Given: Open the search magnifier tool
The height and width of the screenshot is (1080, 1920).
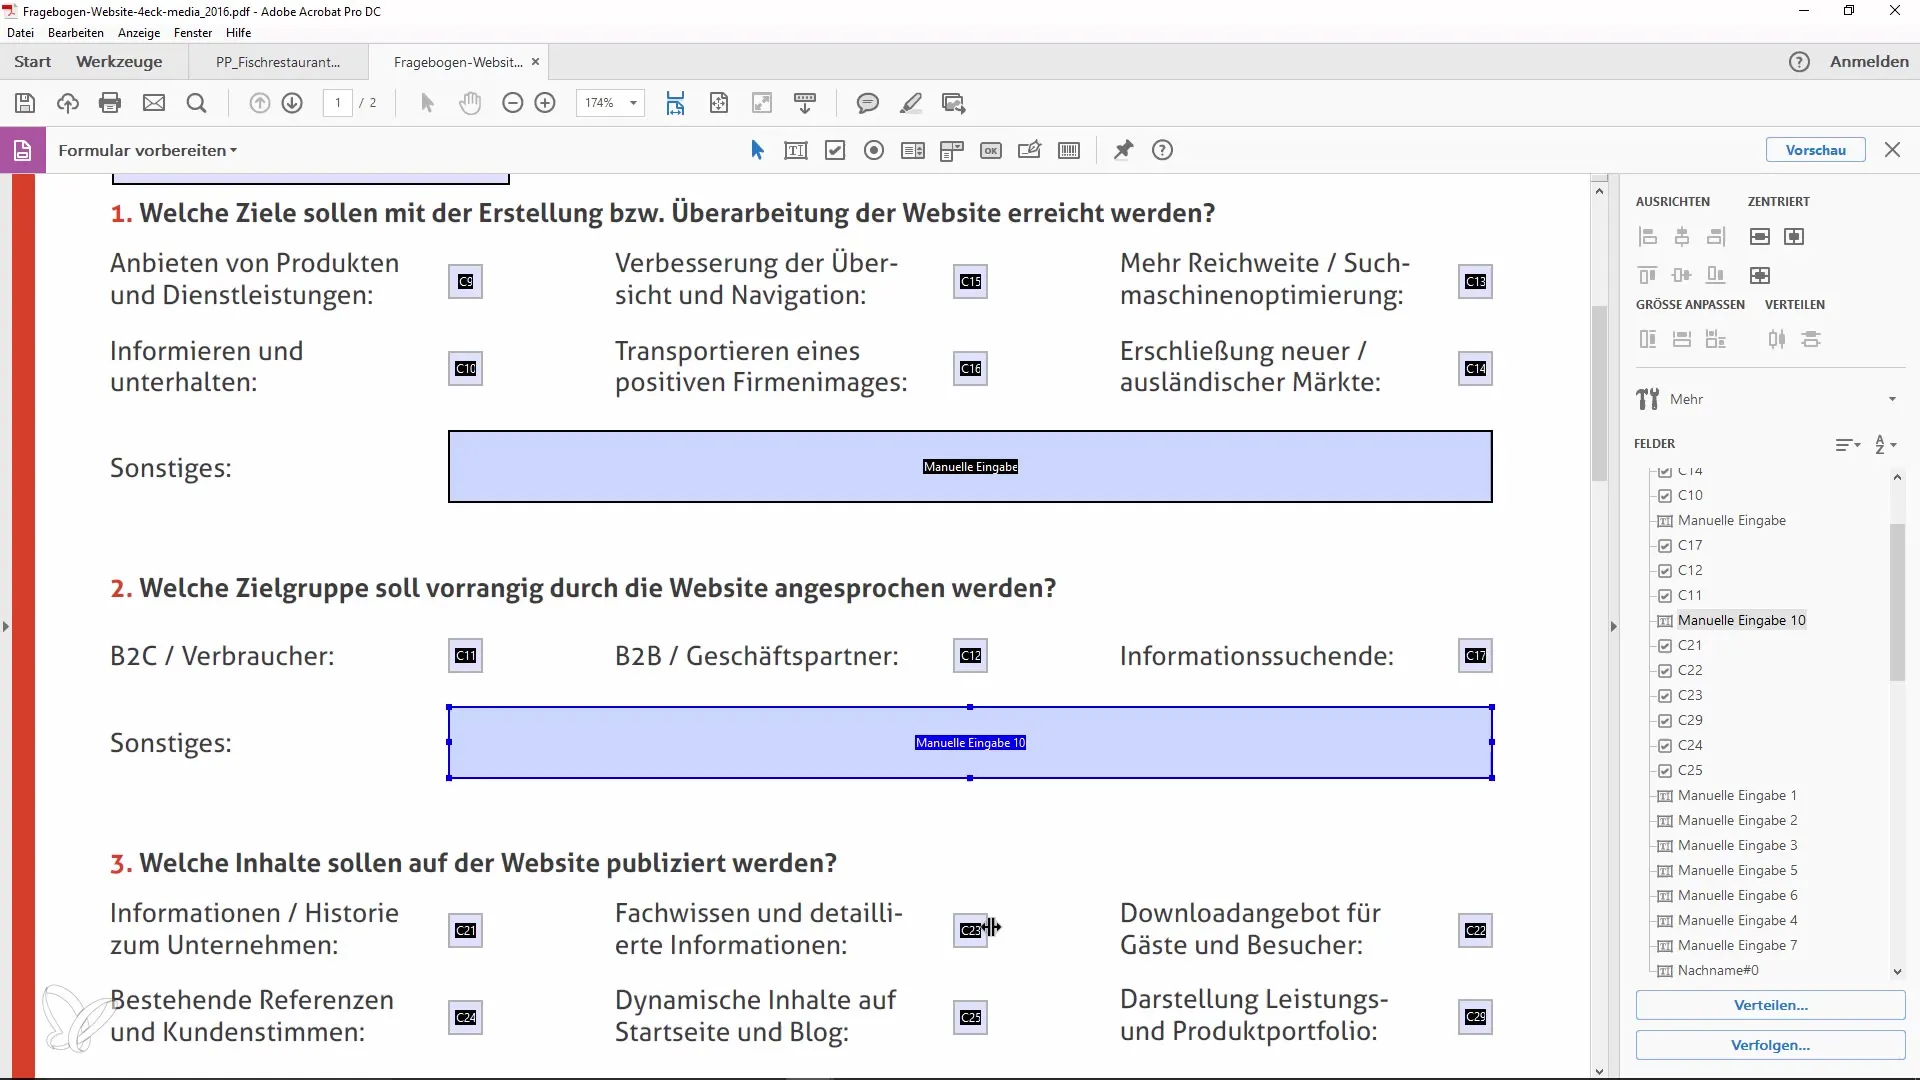Looking at the screenshot, I should (x=196, y=103).
